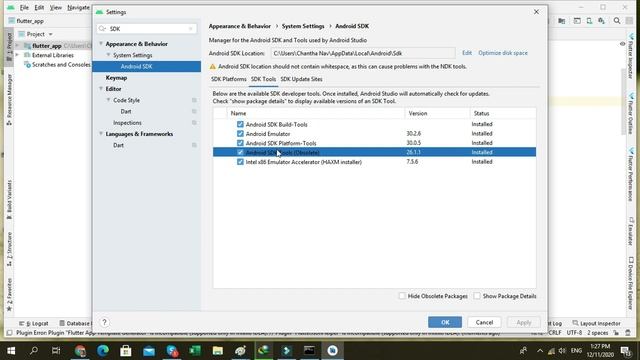
Task: Open Build Variants side tab
Action: tap(9, 200)
